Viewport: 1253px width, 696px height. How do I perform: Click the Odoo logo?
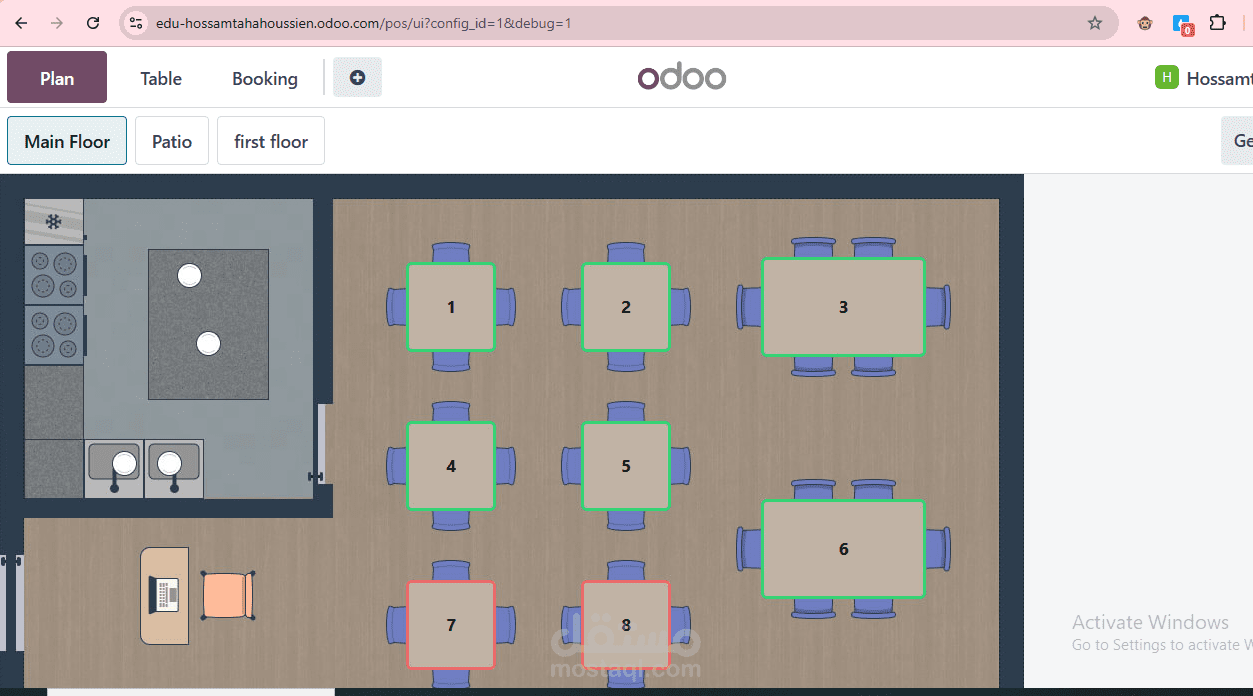coord(682,77)
